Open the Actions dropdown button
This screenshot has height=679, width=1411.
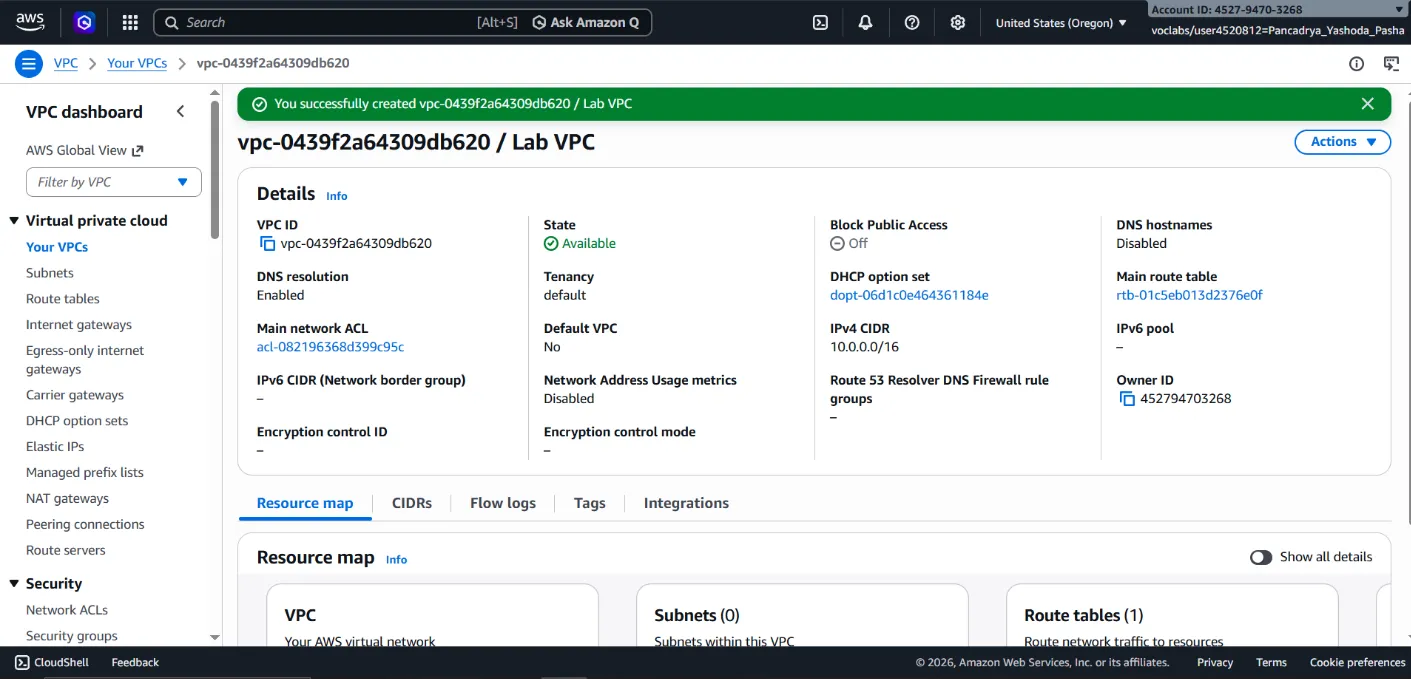tap(1342, 142)
